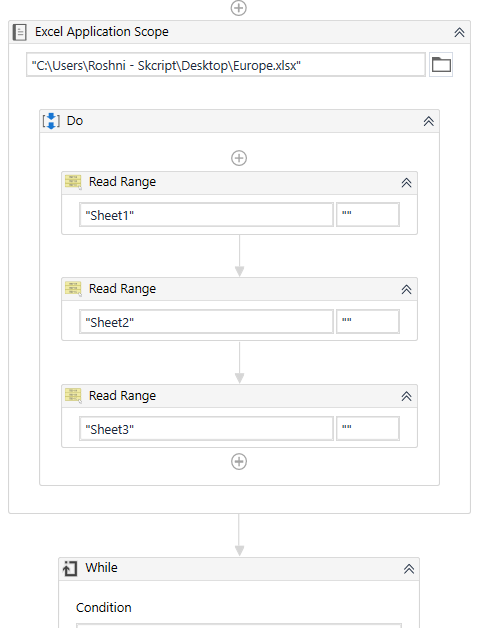Click the Sheet2 Read Range activity icon

point(73,289)
